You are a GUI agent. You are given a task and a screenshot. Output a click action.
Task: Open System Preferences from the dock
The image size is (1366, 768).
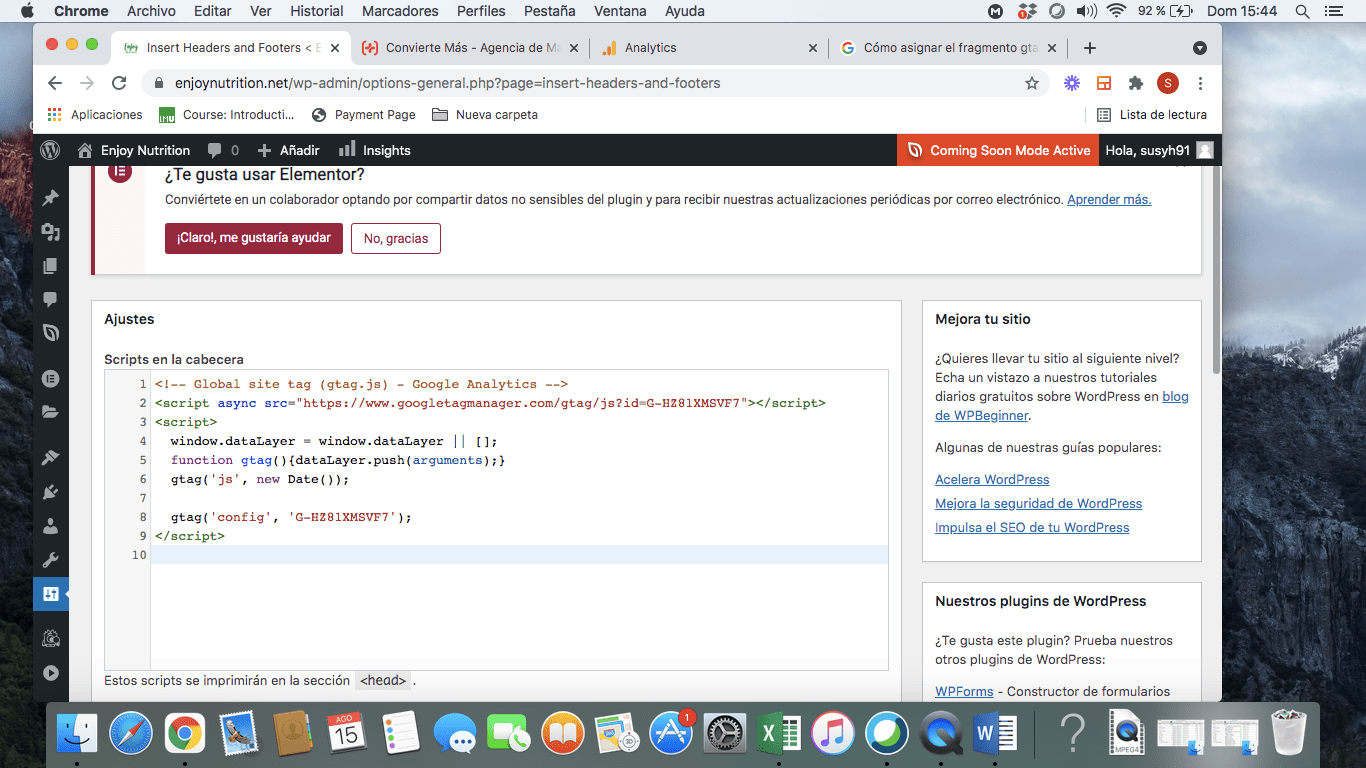pyautogui.click(x=724, y=733)
